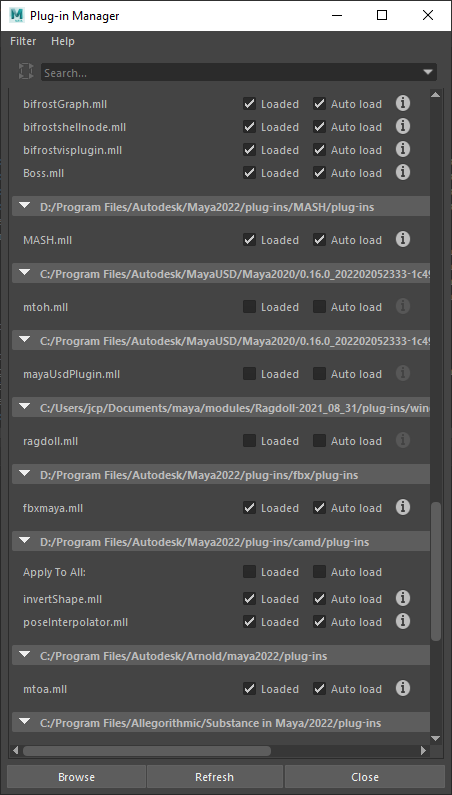Toggle Auto load for bifrostshellnode.mll
Screen dimensions: 452x795
(x=319, y=127)
